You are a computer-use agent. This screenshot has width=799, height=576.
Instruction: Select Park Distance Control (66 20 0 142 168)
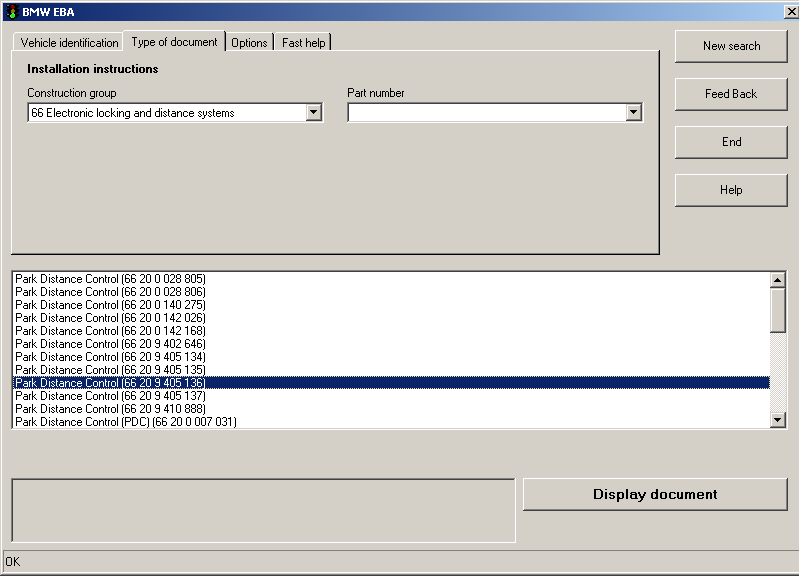point(111,331)
